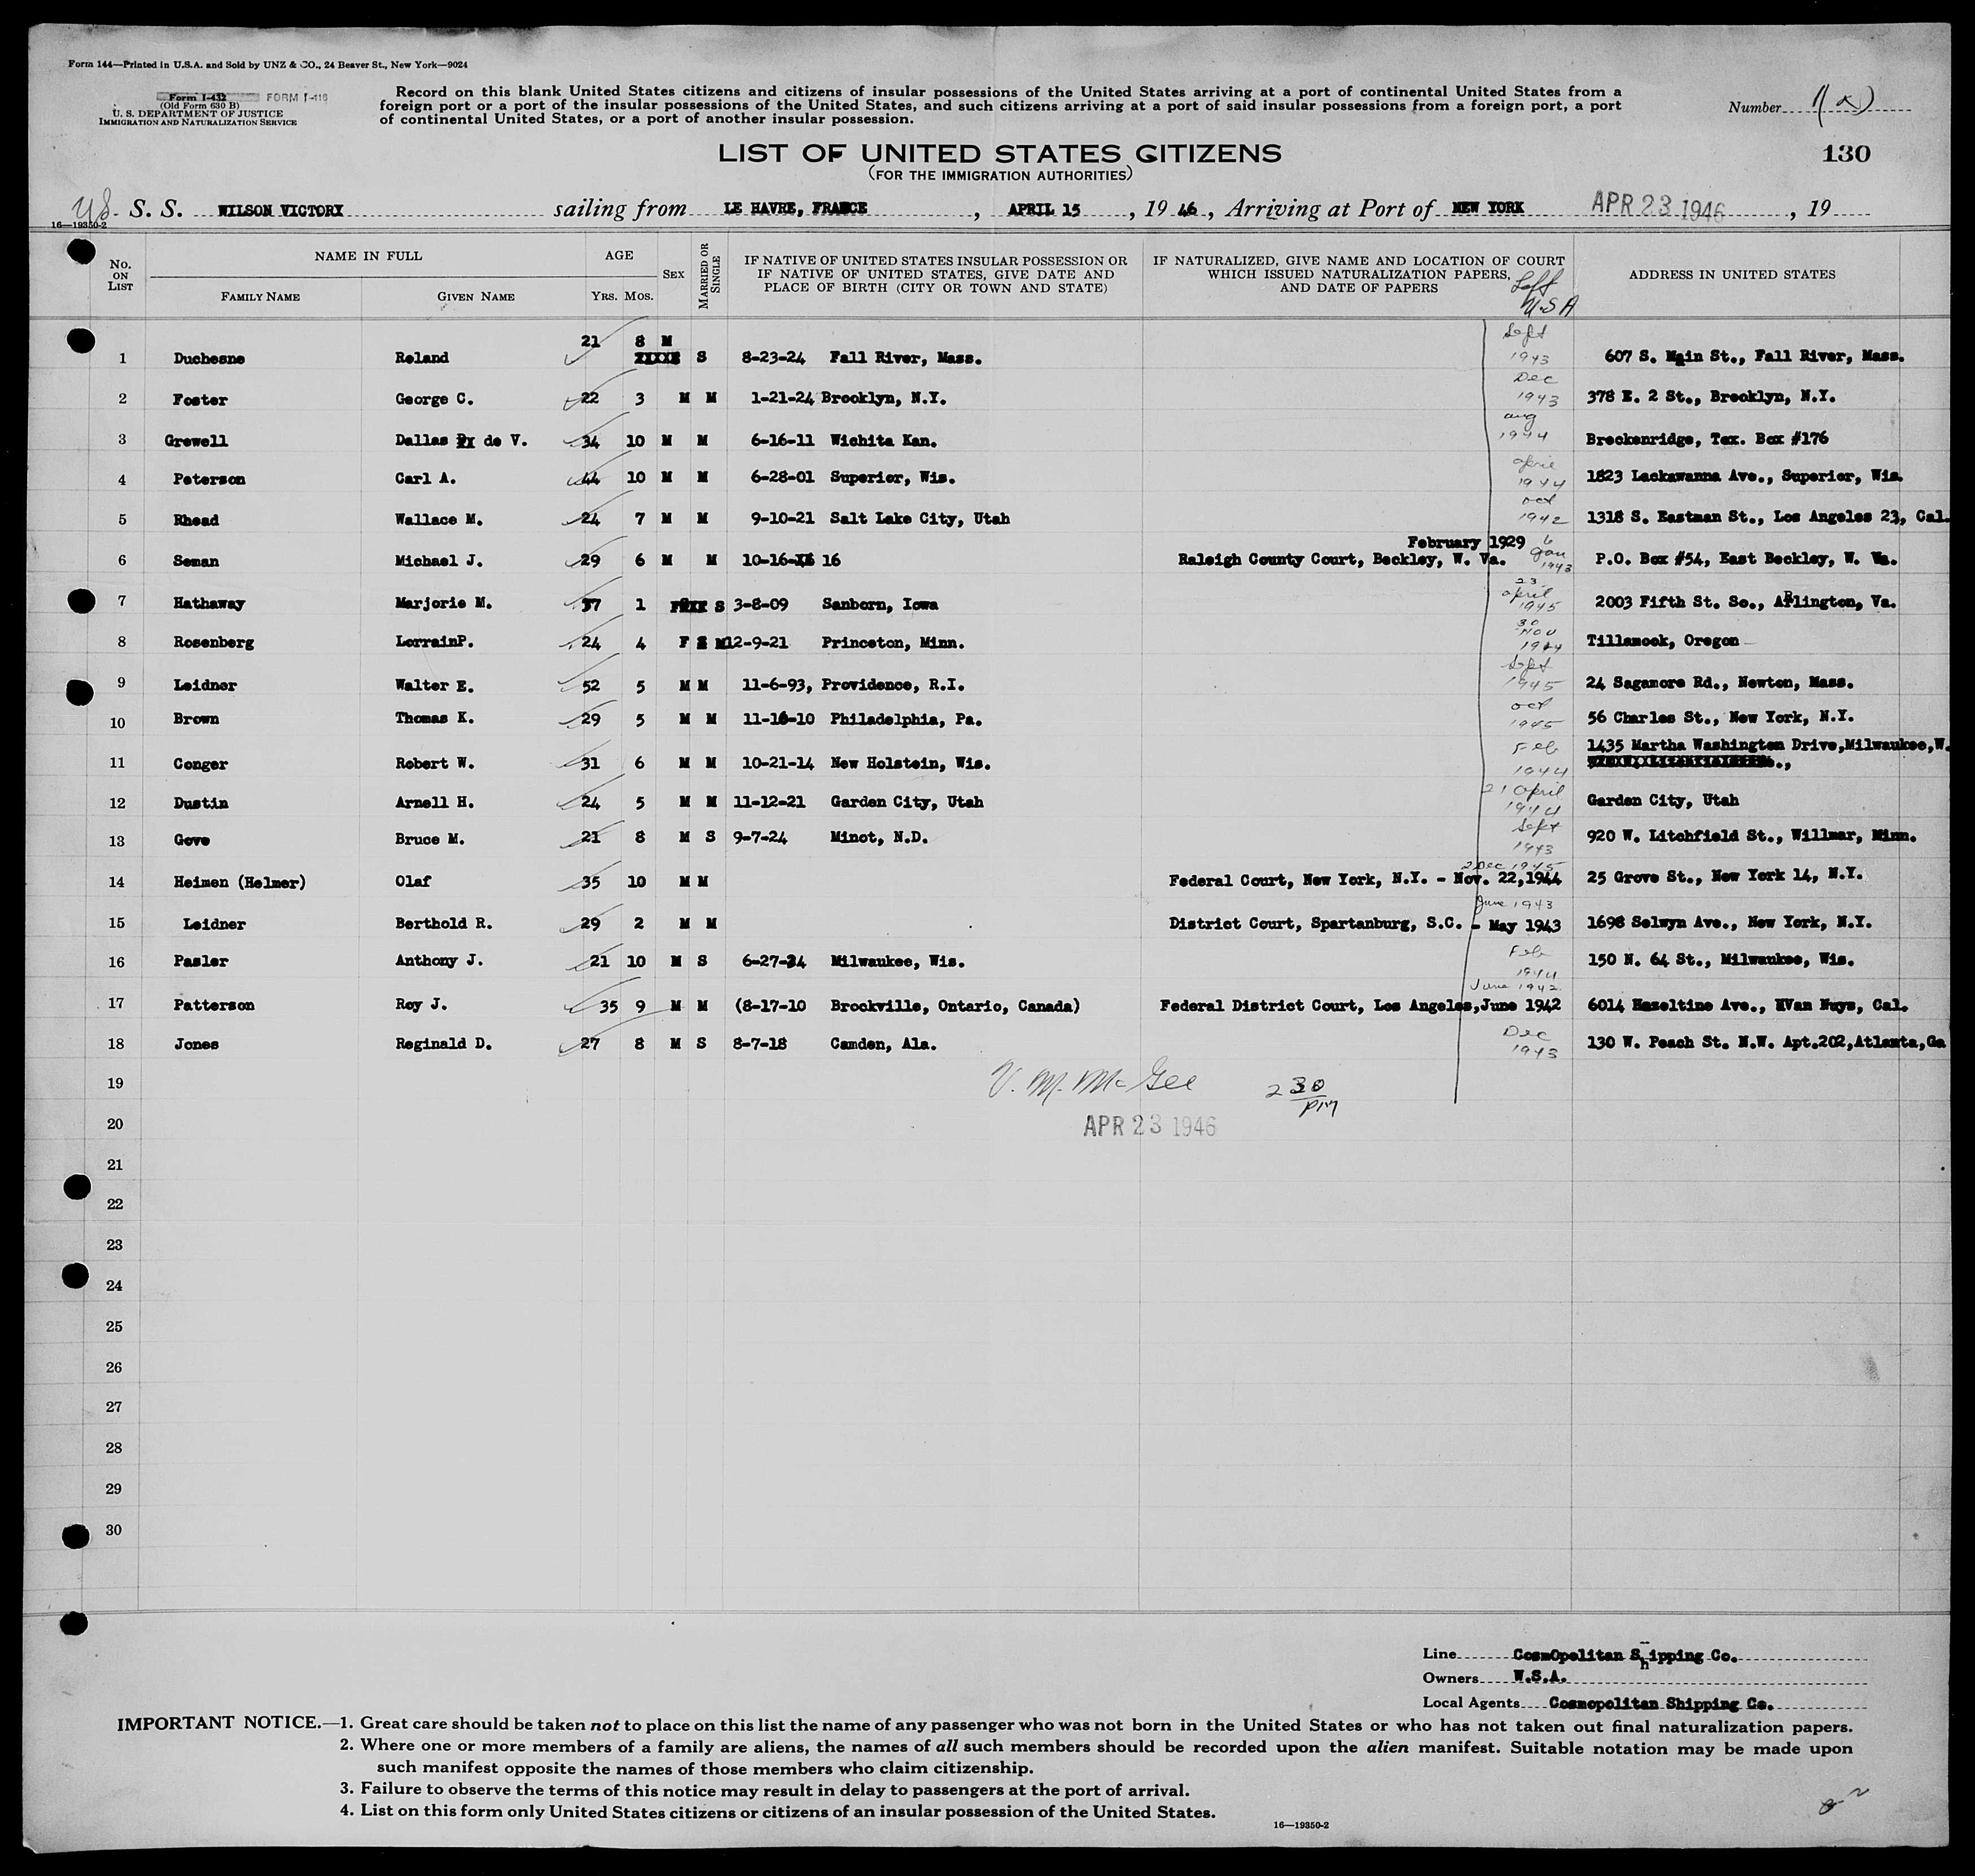Click the family name 'Hathaway'
The image size is (1975, 1876).
tap(208, 603)
